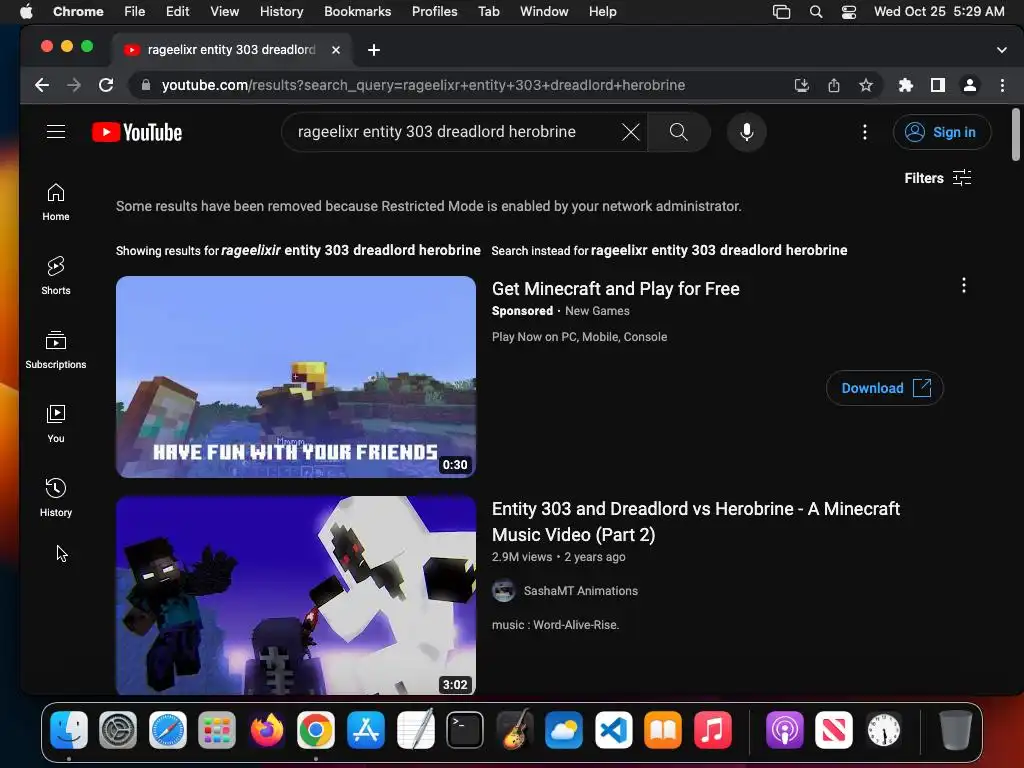This screenshot has width=1024, height=768.
Task: Click the Chrome address bar URL
Action: click(423, 85)
